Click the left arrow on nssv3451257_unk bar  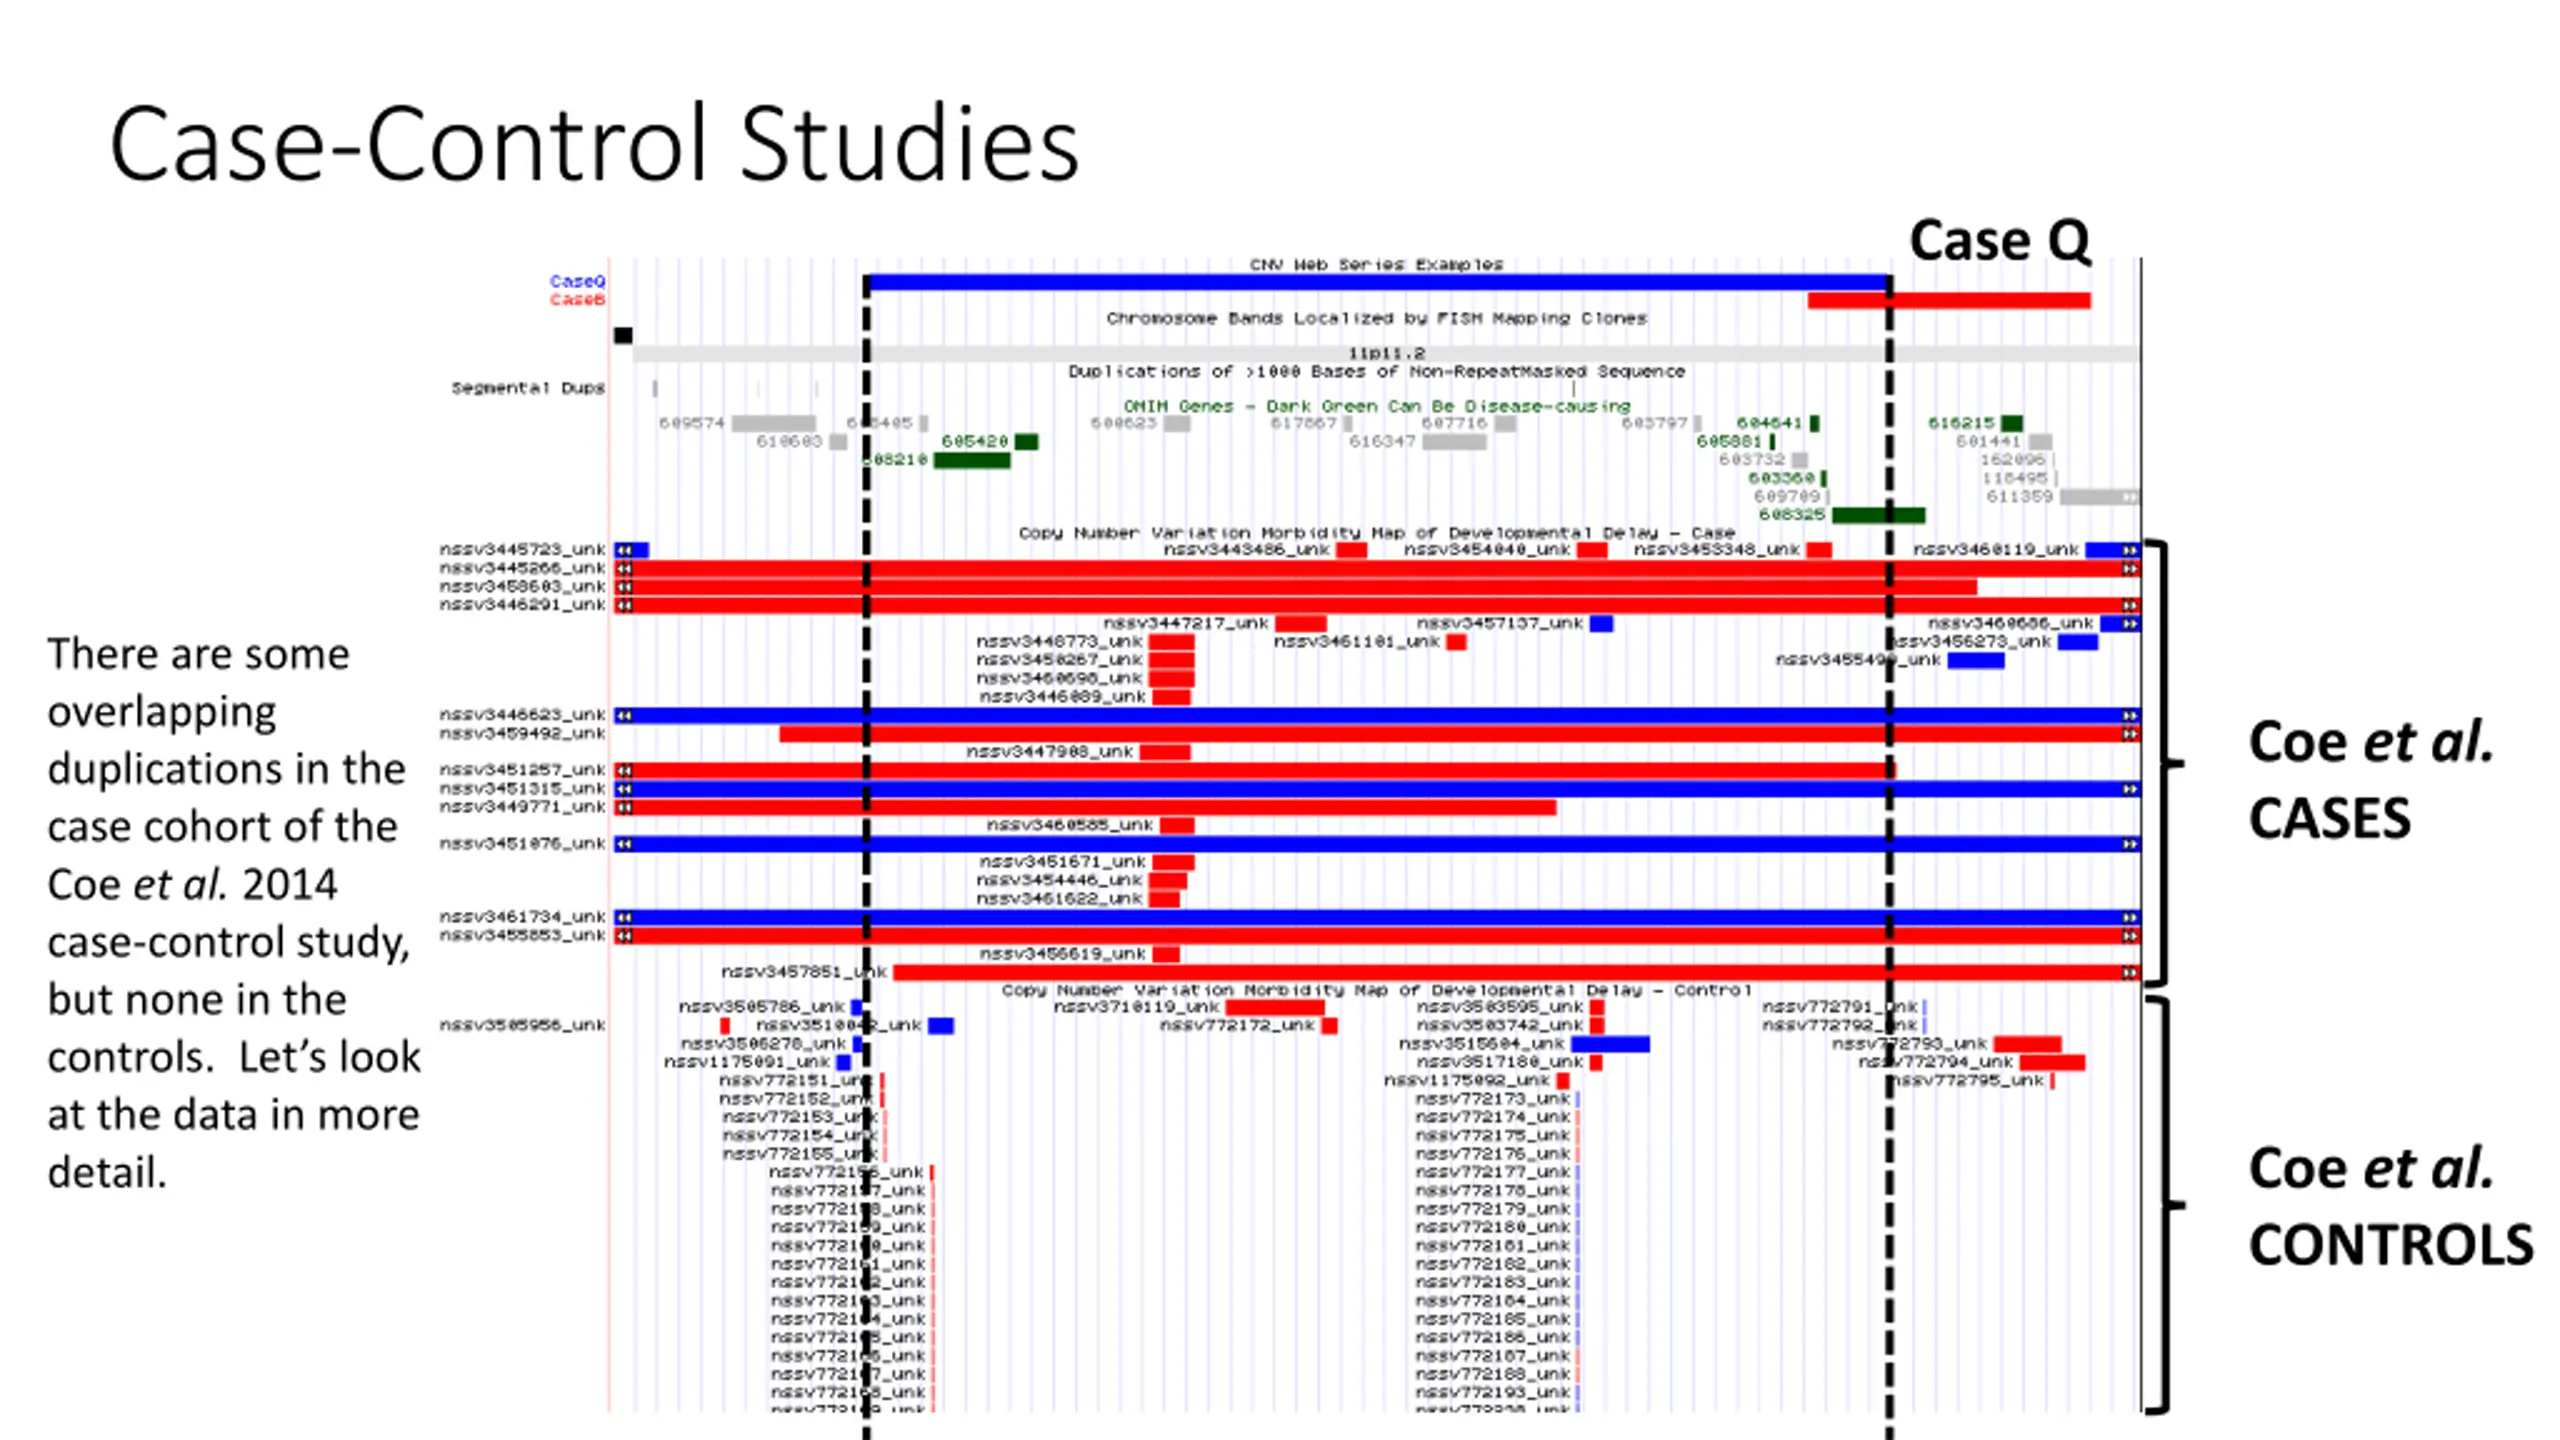tap(623, 770)
